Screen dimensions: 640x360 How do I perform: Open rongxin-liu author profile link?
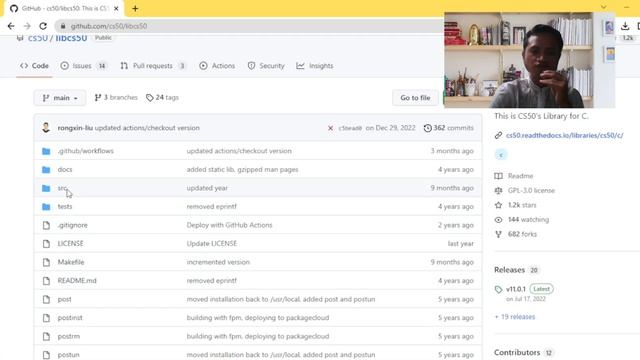[75, 128]
